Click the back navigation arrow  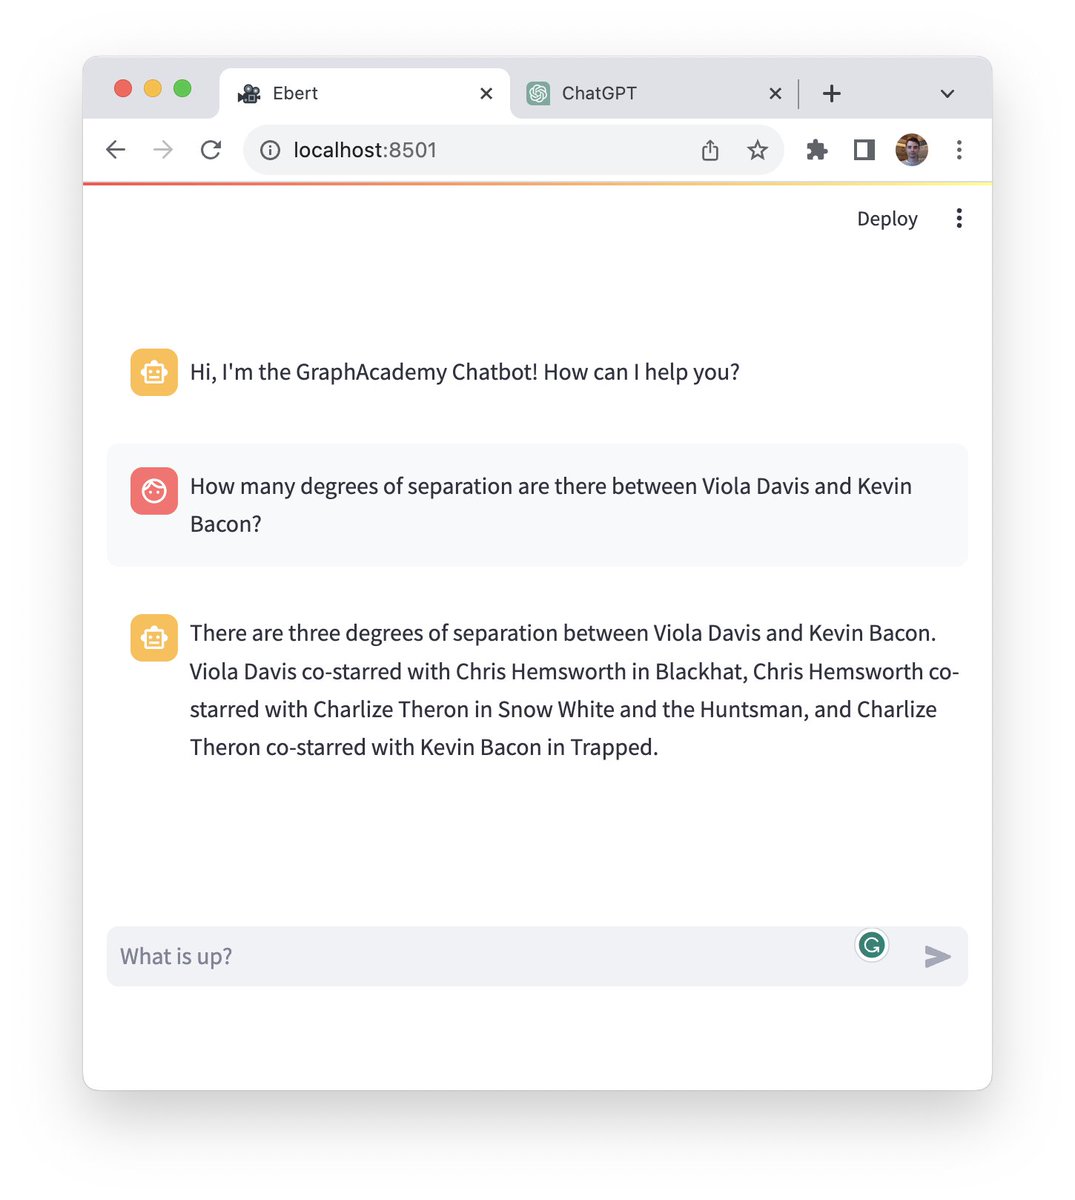tap(115, 149)
